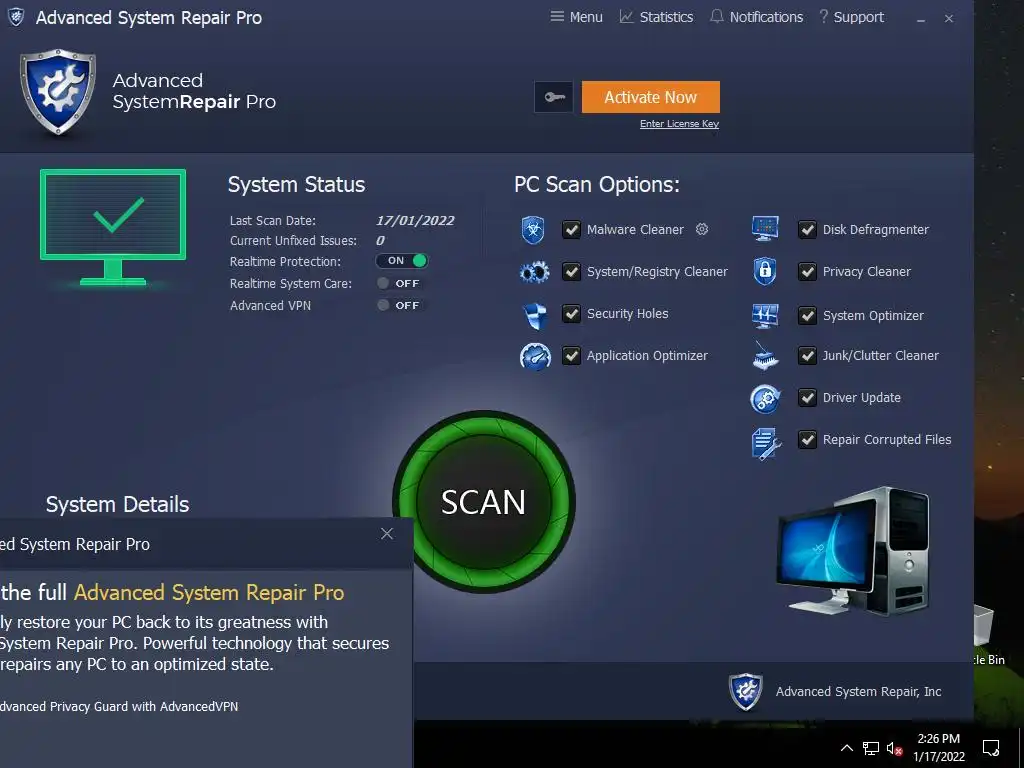Screen dimensions: 1024x768
Task: Click the desktop computer illustration
Action: click(853, 551)
